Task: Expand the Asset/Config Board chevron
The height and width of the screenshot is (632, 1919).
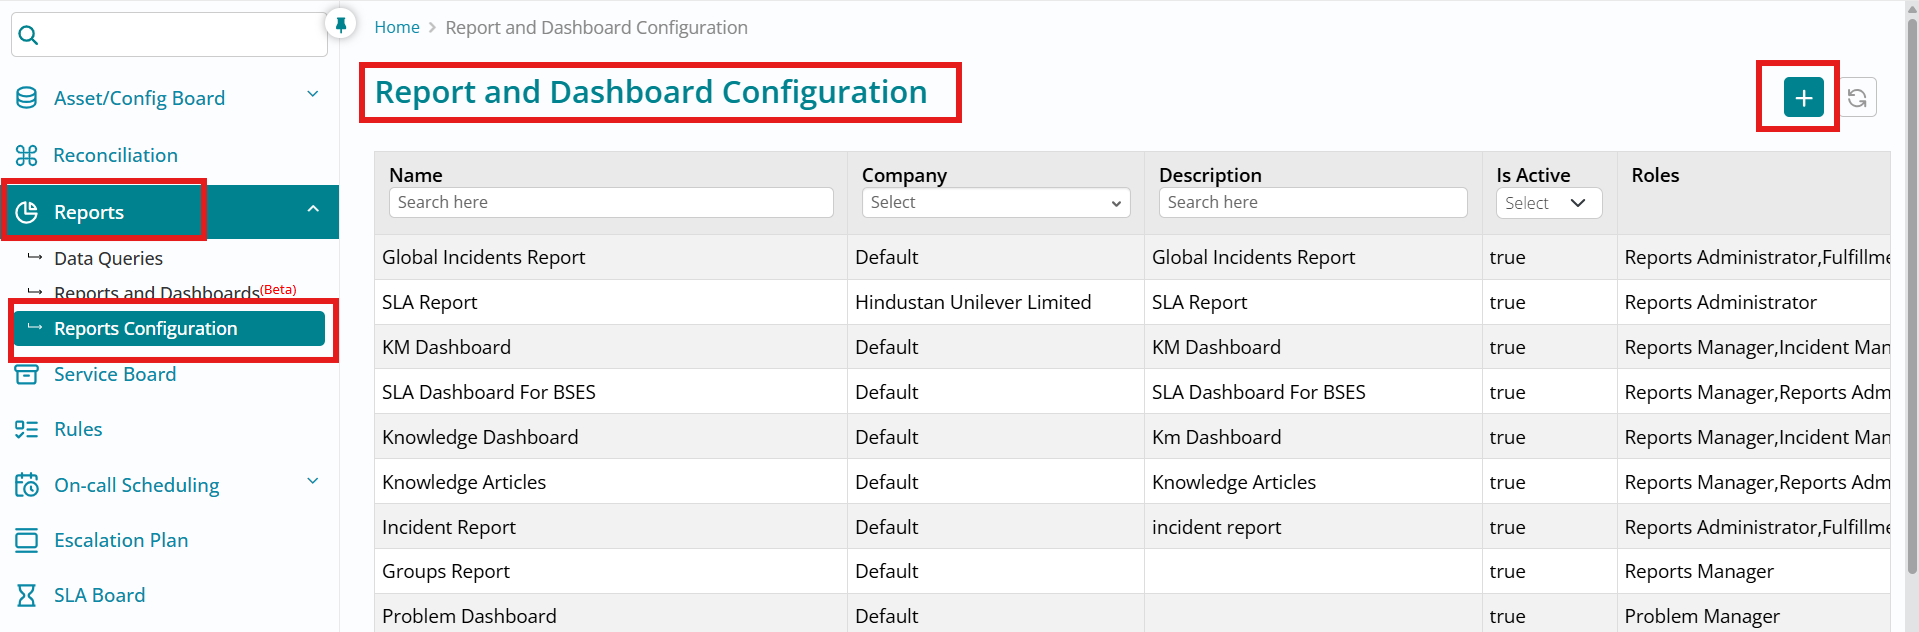Action: click(313, 94)
